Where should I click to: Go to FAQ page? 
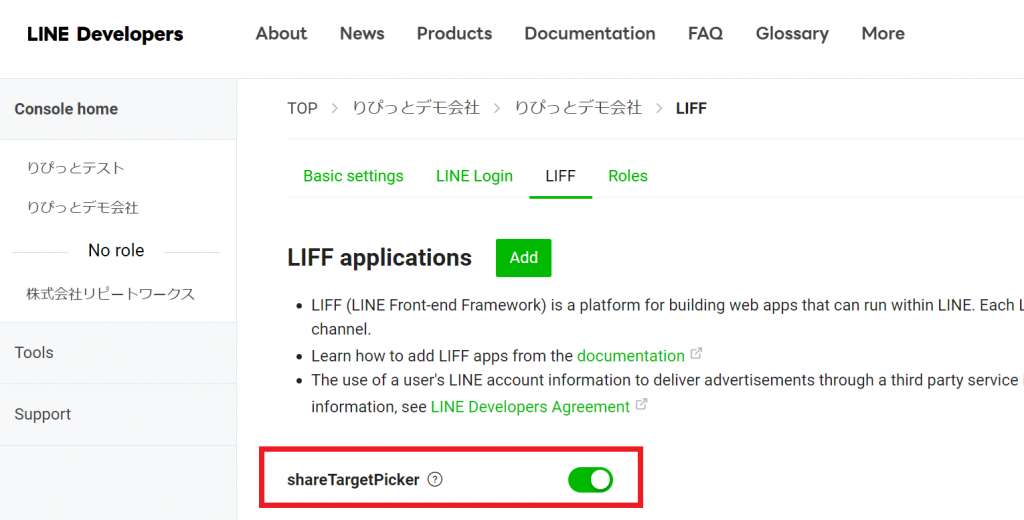click(x=705, y=33)
